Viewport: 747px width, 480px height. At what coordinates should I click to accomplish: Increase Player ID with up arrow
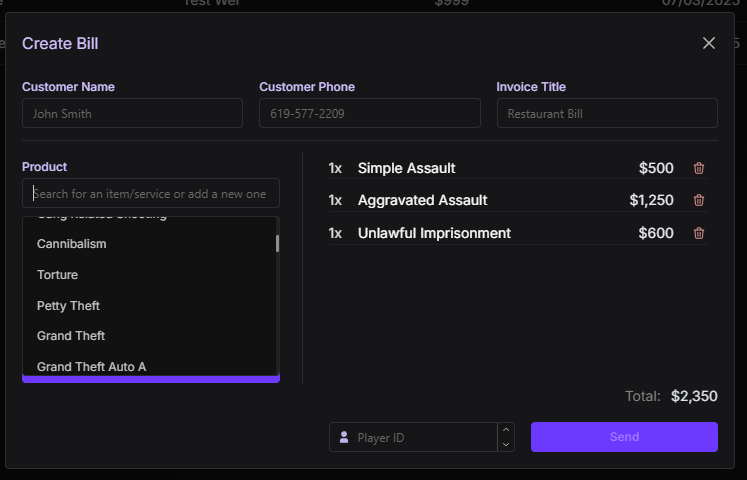506,430
